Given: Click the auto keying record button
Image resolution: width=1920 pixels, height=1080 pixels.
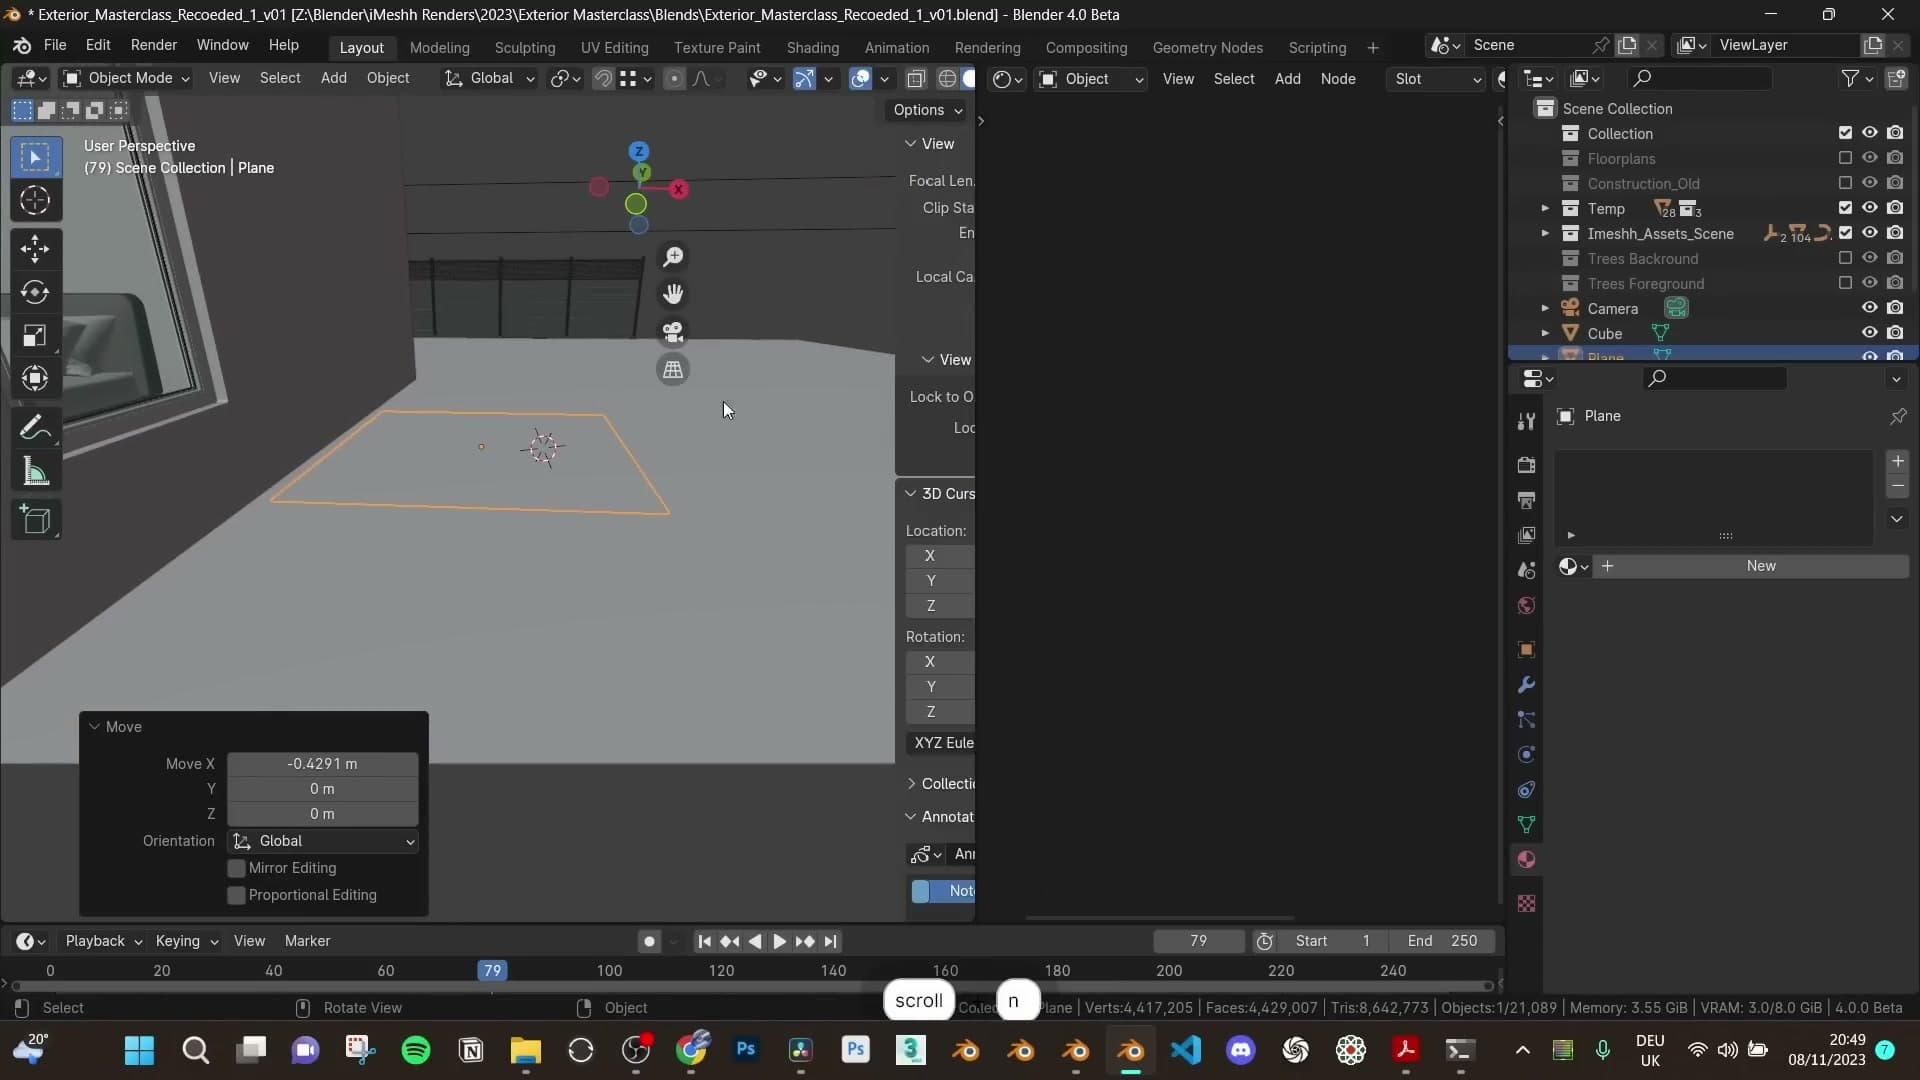Looking at the screenshot, I should (x=649, y=941).
